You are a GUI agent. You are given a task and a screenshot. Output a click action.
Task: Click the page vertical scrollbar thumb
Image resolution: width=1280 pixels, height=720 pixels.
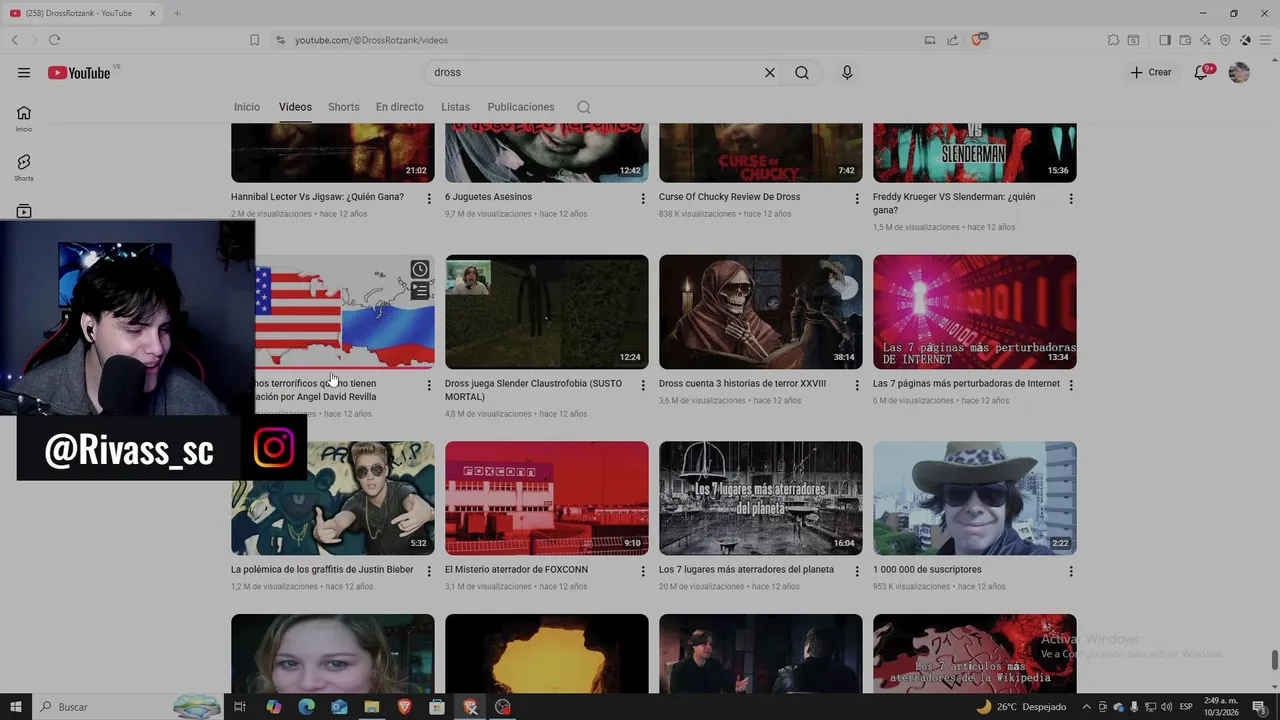tap(1274, 662)
